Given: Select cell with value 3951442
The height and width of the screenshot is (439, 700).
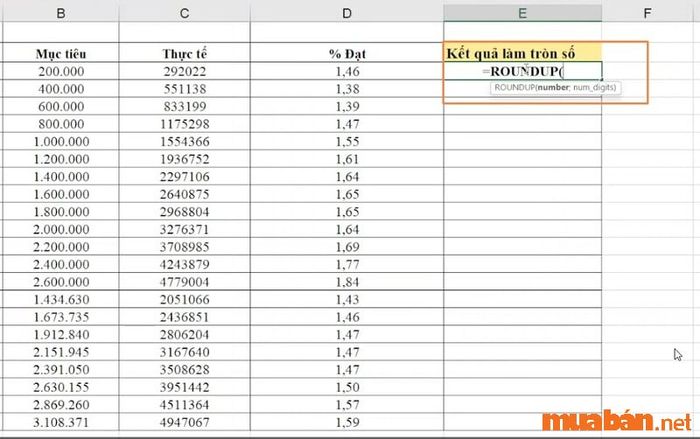Looking at the screenshot, I should click(x=184, y=387).
